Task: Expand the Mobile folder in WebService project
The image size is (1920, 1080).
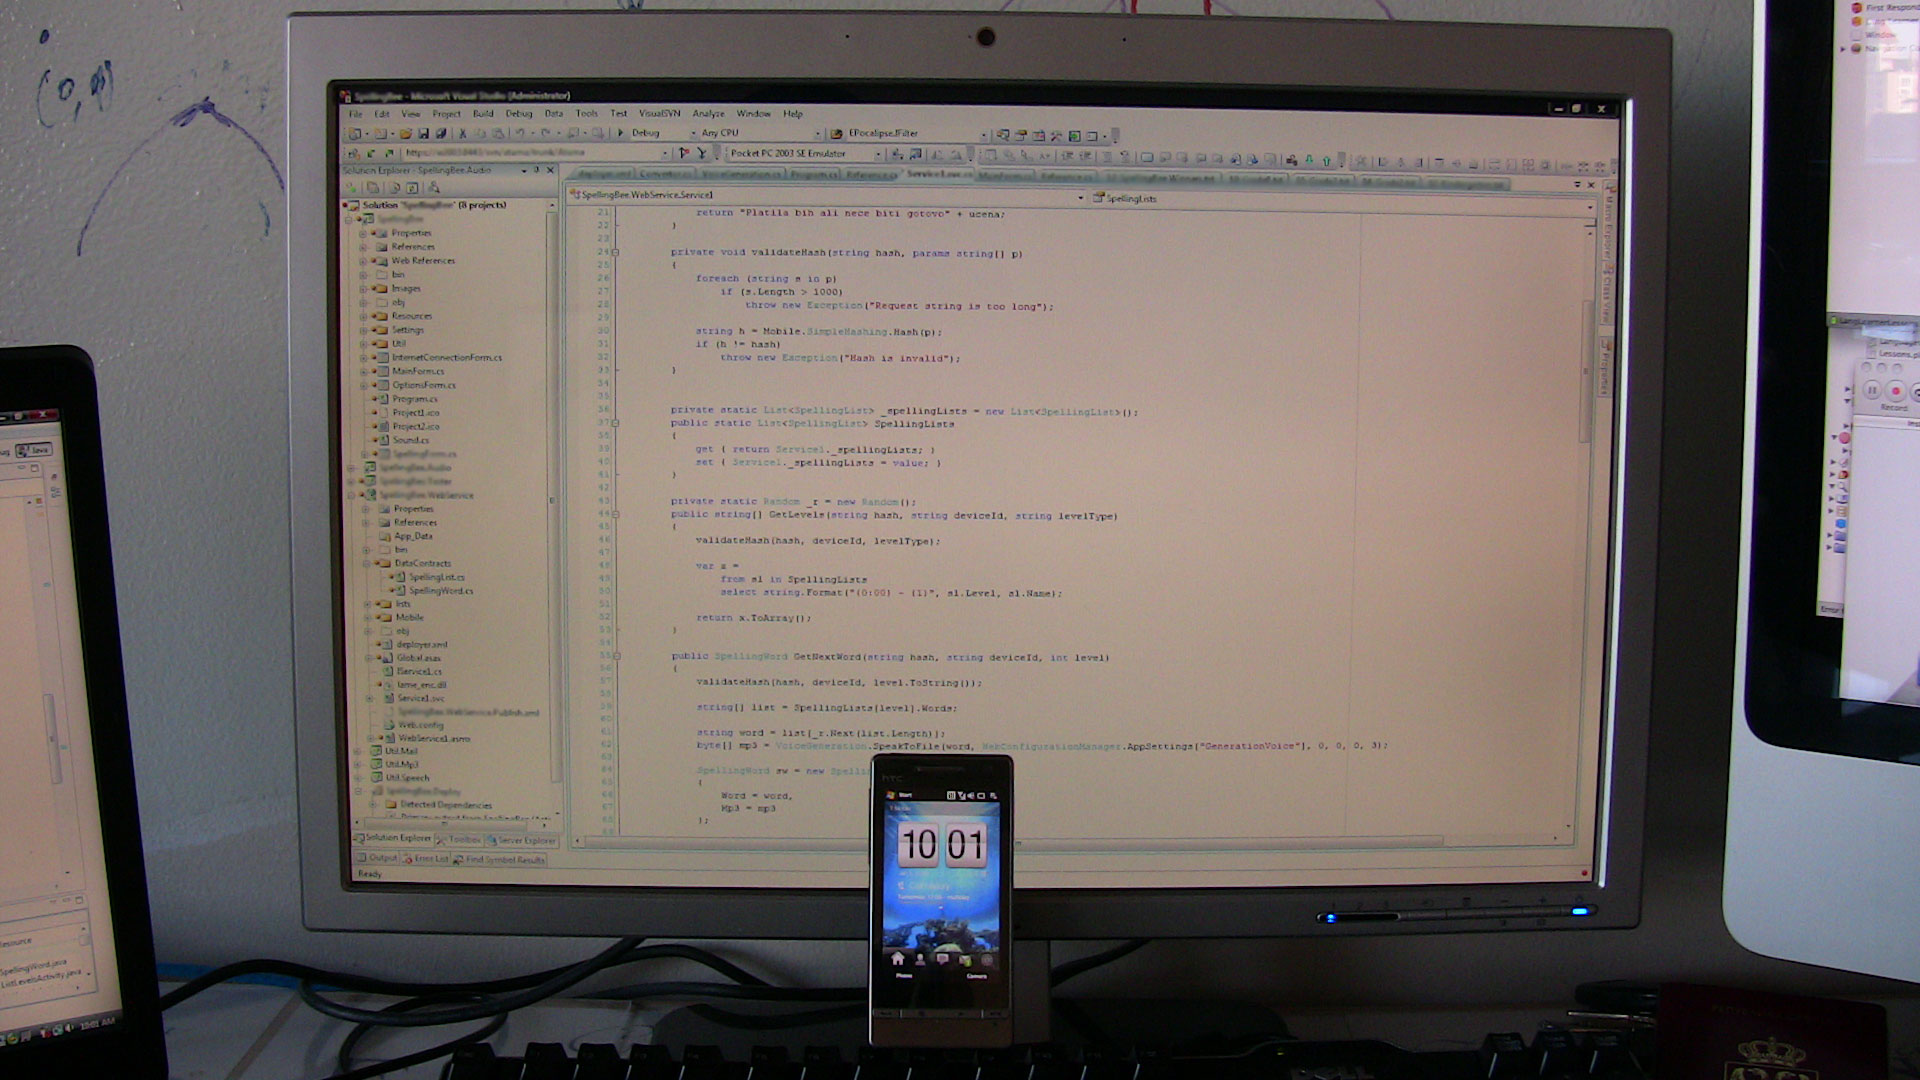Action: pos(367,617)
